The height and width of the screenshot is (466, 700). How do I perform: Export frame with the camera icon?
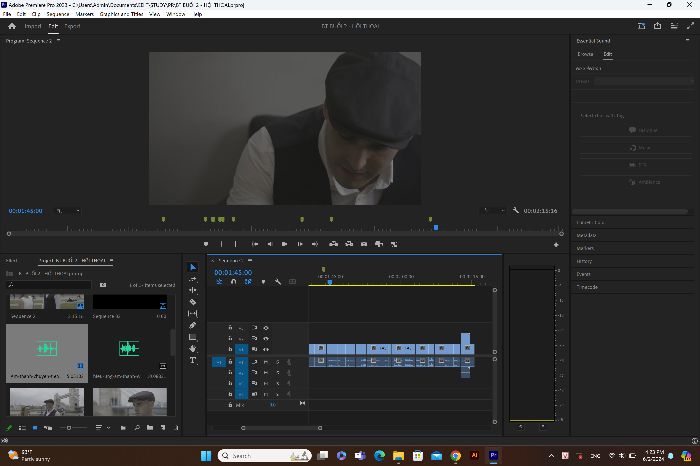[x=364, y=244]
